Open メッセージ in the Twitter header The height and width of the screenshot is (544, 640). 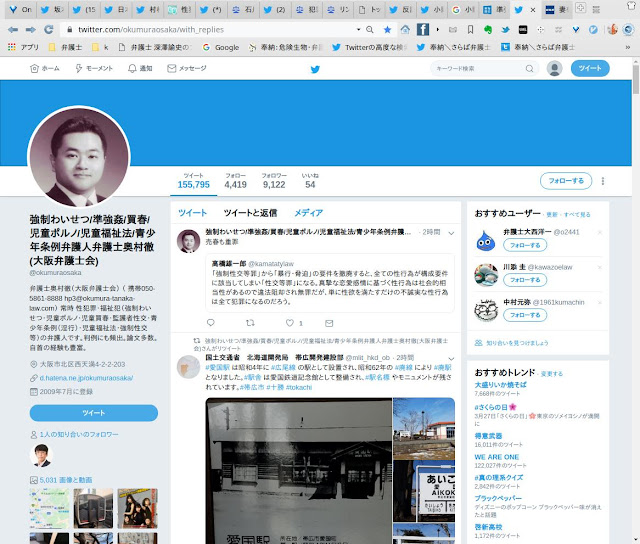tap(187, 69)
